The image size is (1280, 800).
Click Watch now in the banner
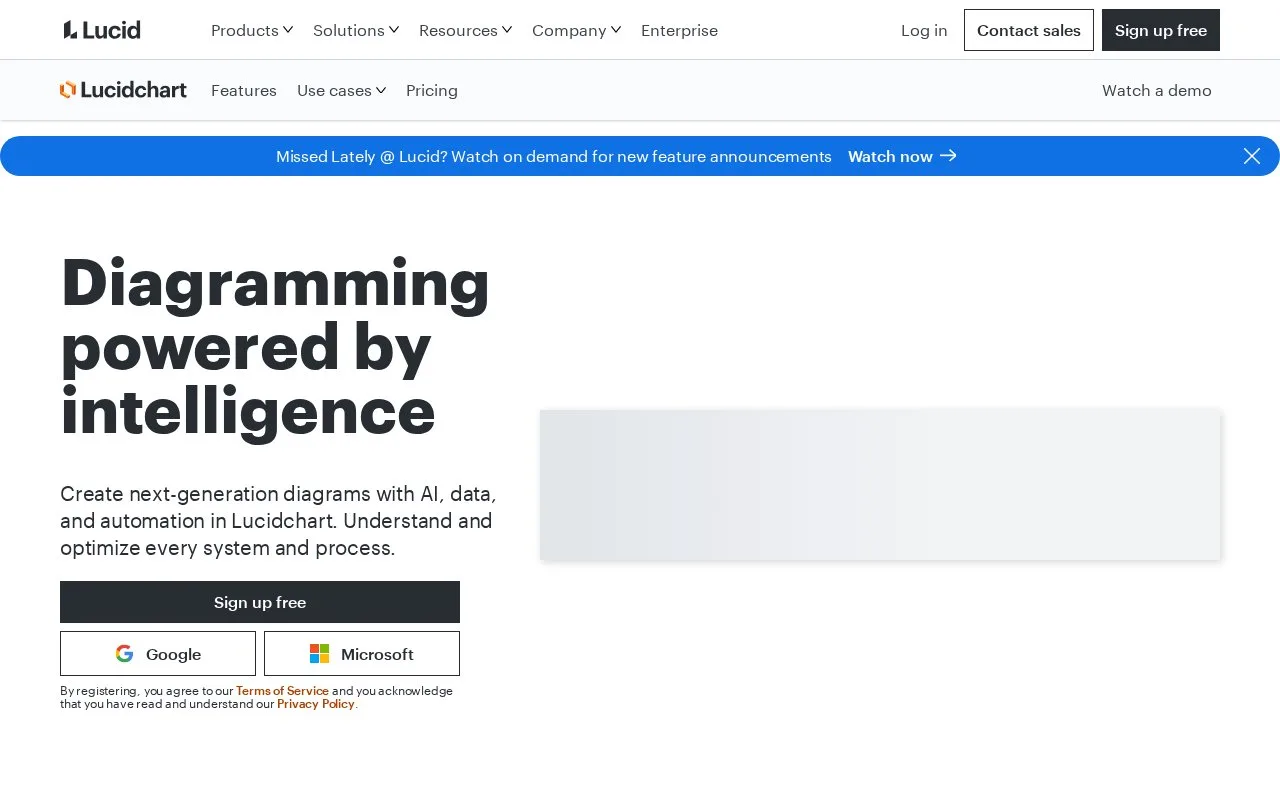pos(890,156)
